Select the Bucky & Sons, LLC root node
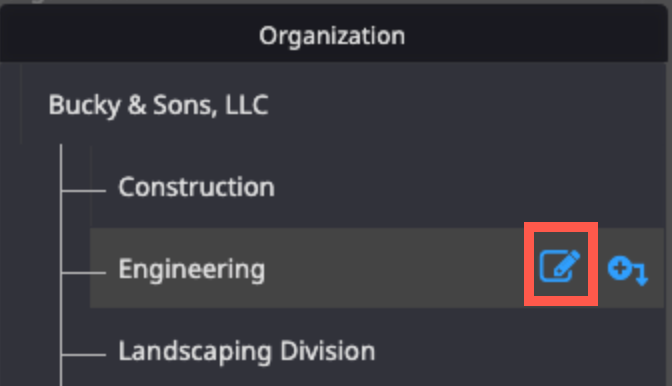This screenshot has height=386, width=672. 158,105
